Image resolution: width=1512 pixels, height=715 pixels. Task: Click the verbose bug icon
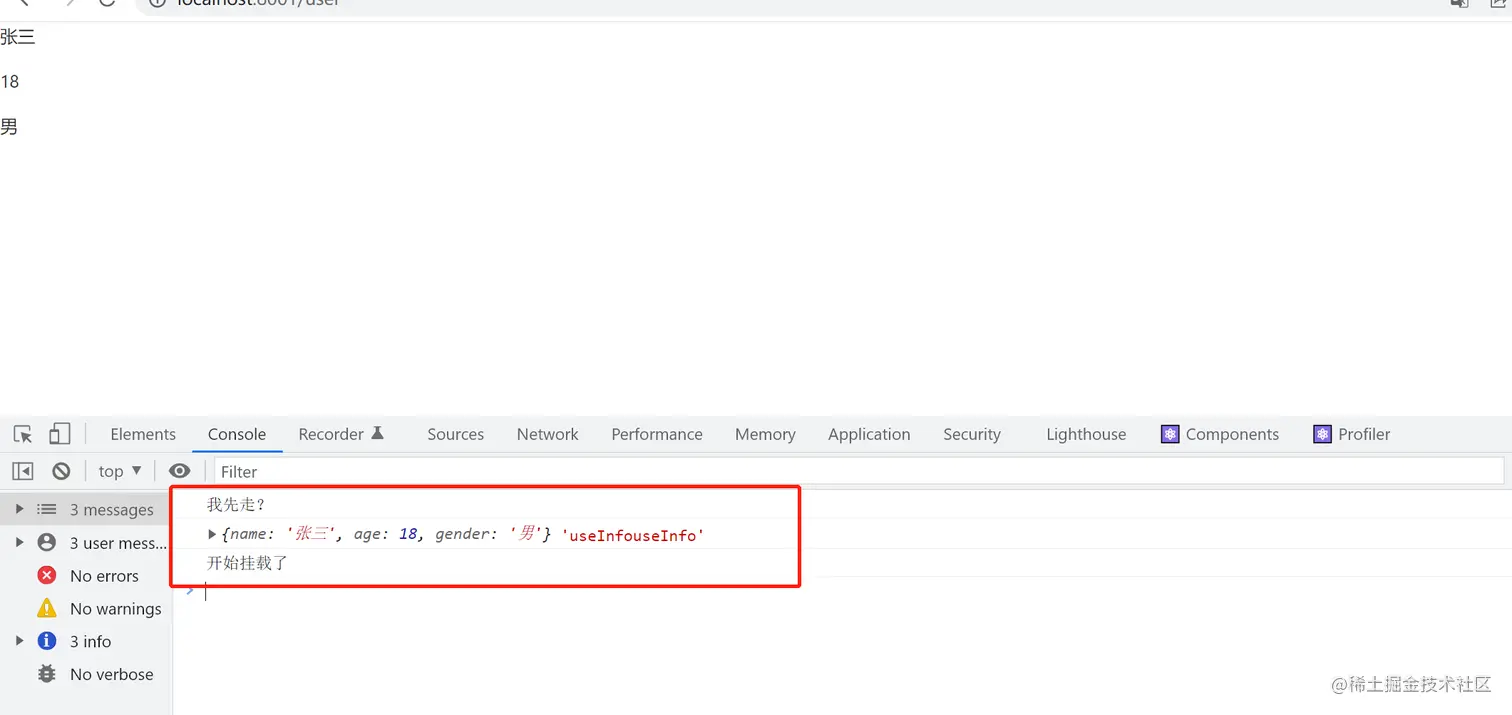tap(47, 674)
